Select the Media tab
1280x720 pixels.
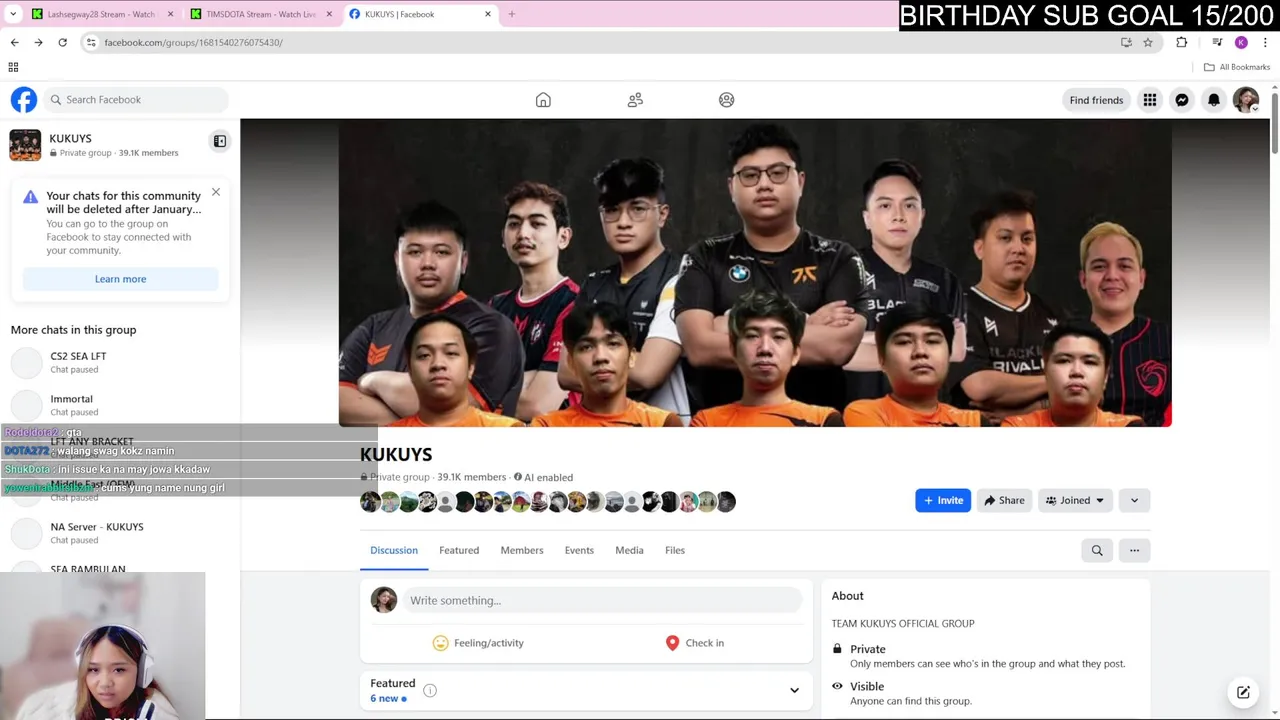(629, 550)
